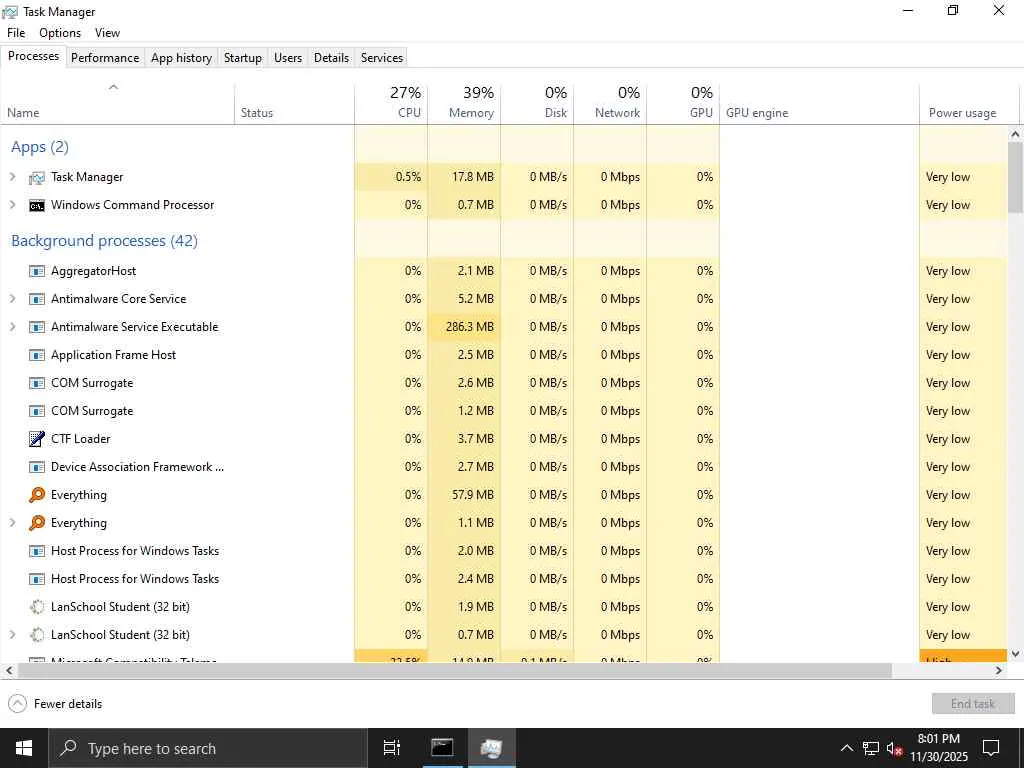Click the Device Association Framework icon
The height and width of the screenshot is (768, 1024).
[x=37, y=467]
